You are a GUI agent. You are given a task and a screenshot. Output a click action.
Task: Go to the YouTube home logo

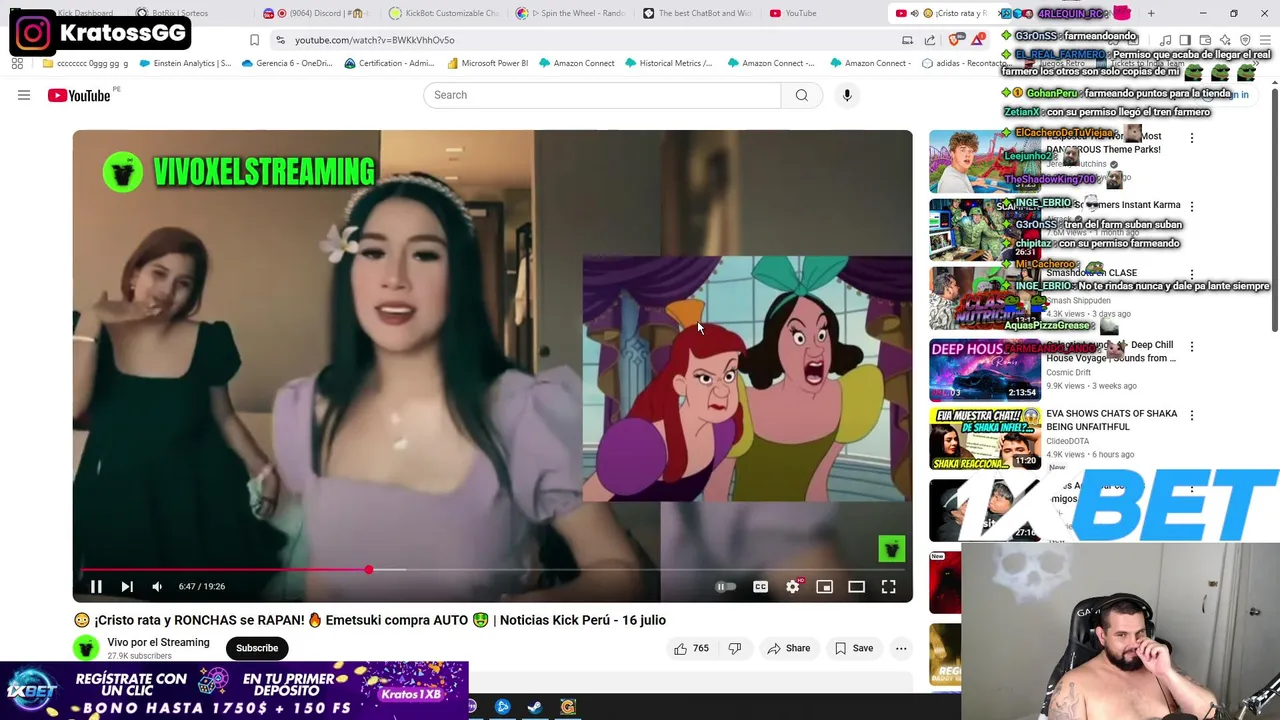(79, 95)
